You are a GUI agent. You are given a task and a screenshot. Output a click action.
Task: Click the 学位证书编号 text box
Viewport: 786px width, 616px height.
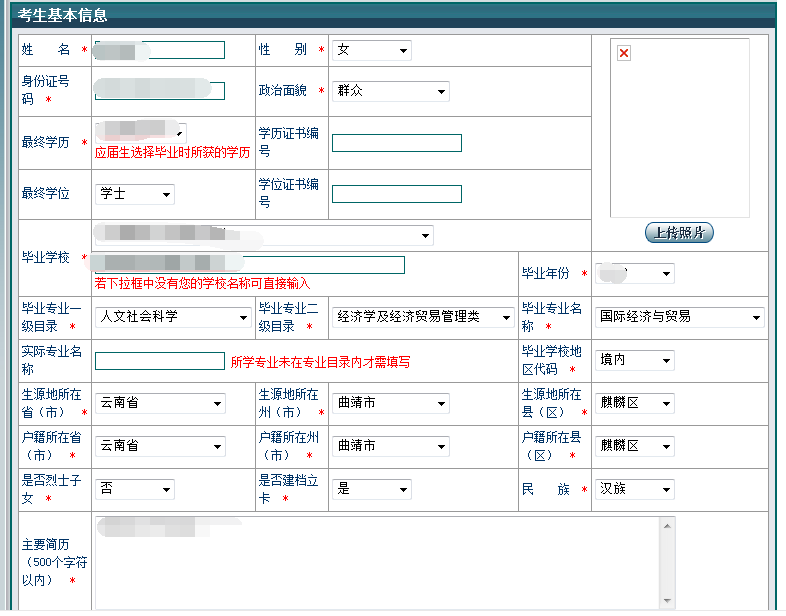pos(396,194)
